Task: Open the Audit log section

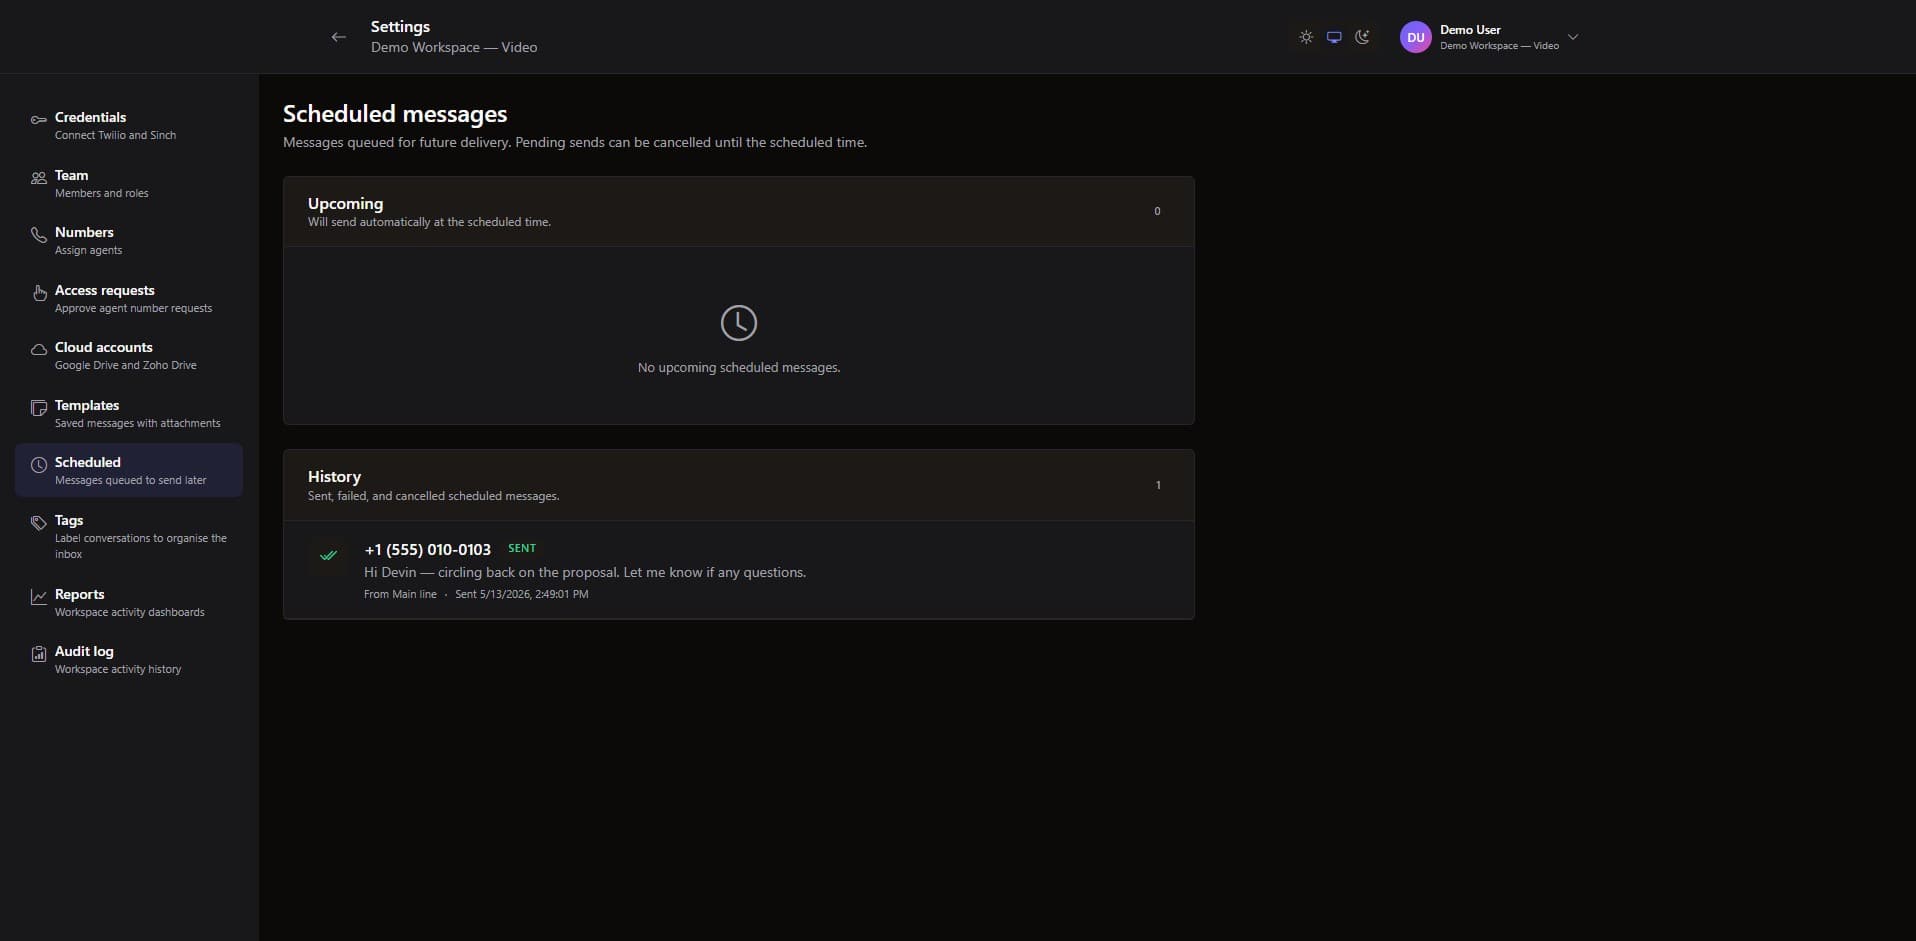Action: point(129,659)
